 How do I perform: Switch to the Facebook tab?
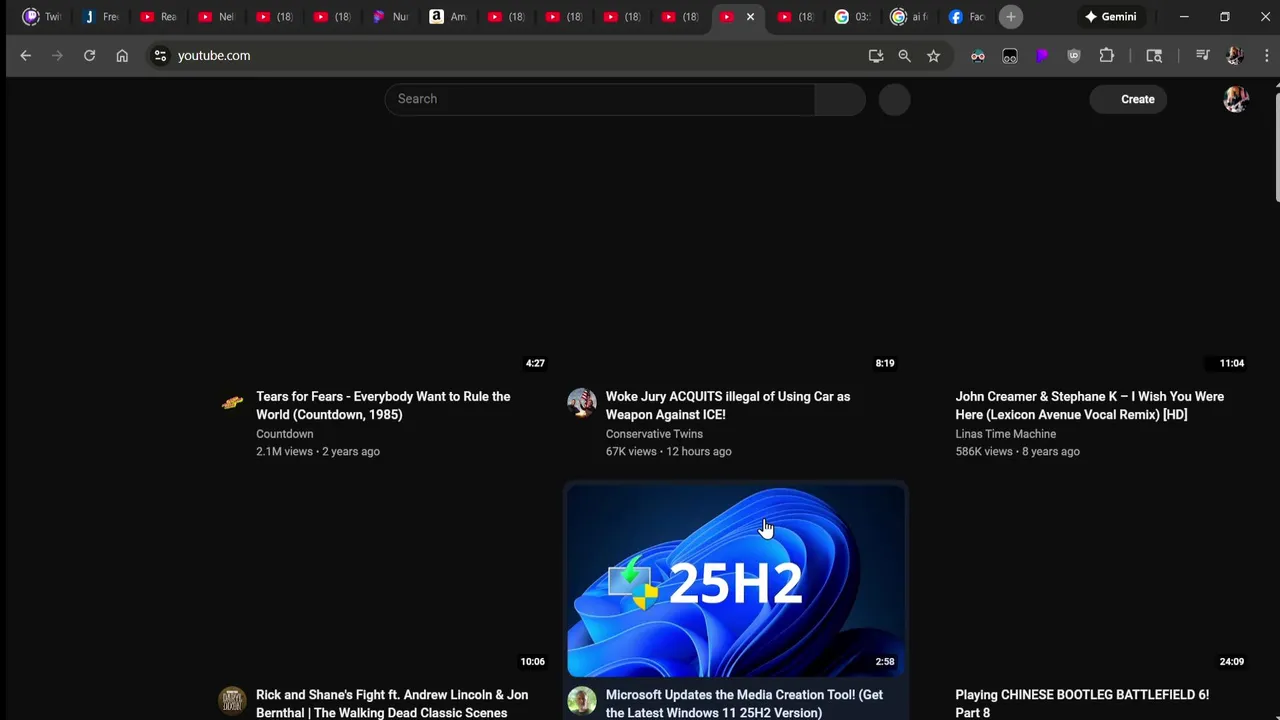(967, 17)
